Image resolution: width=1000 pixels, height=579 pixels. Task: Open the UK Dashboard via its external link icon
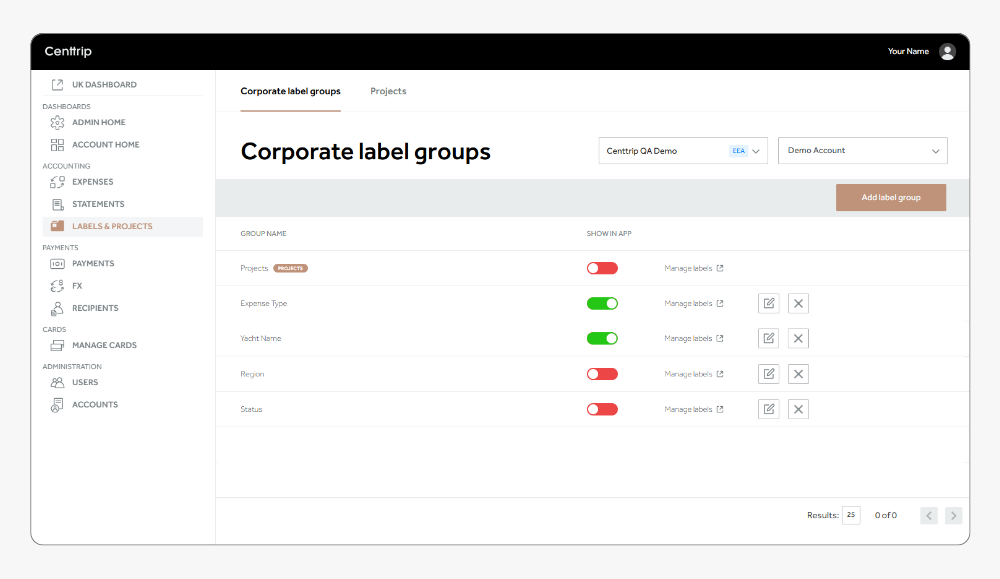56,84
